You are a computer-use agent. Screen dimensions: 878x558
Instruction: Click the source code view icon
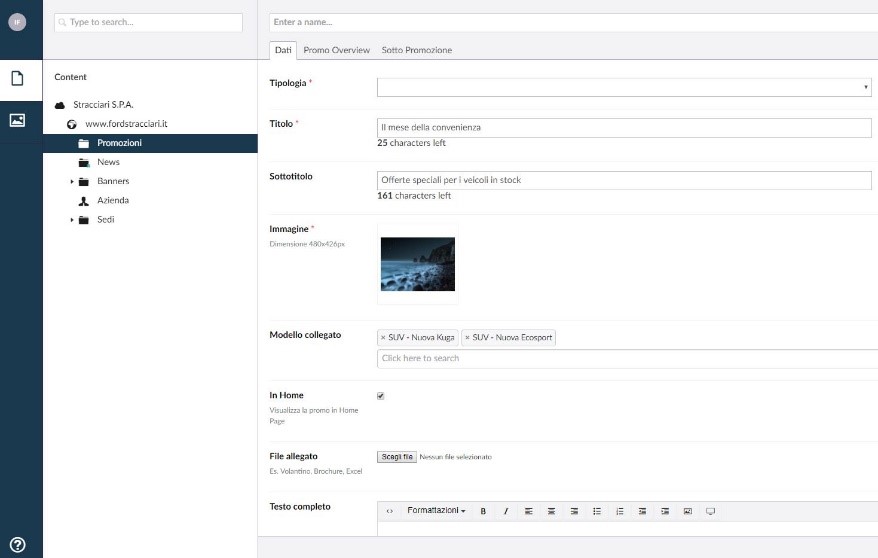pyautogui.click(x=390, y=511)
